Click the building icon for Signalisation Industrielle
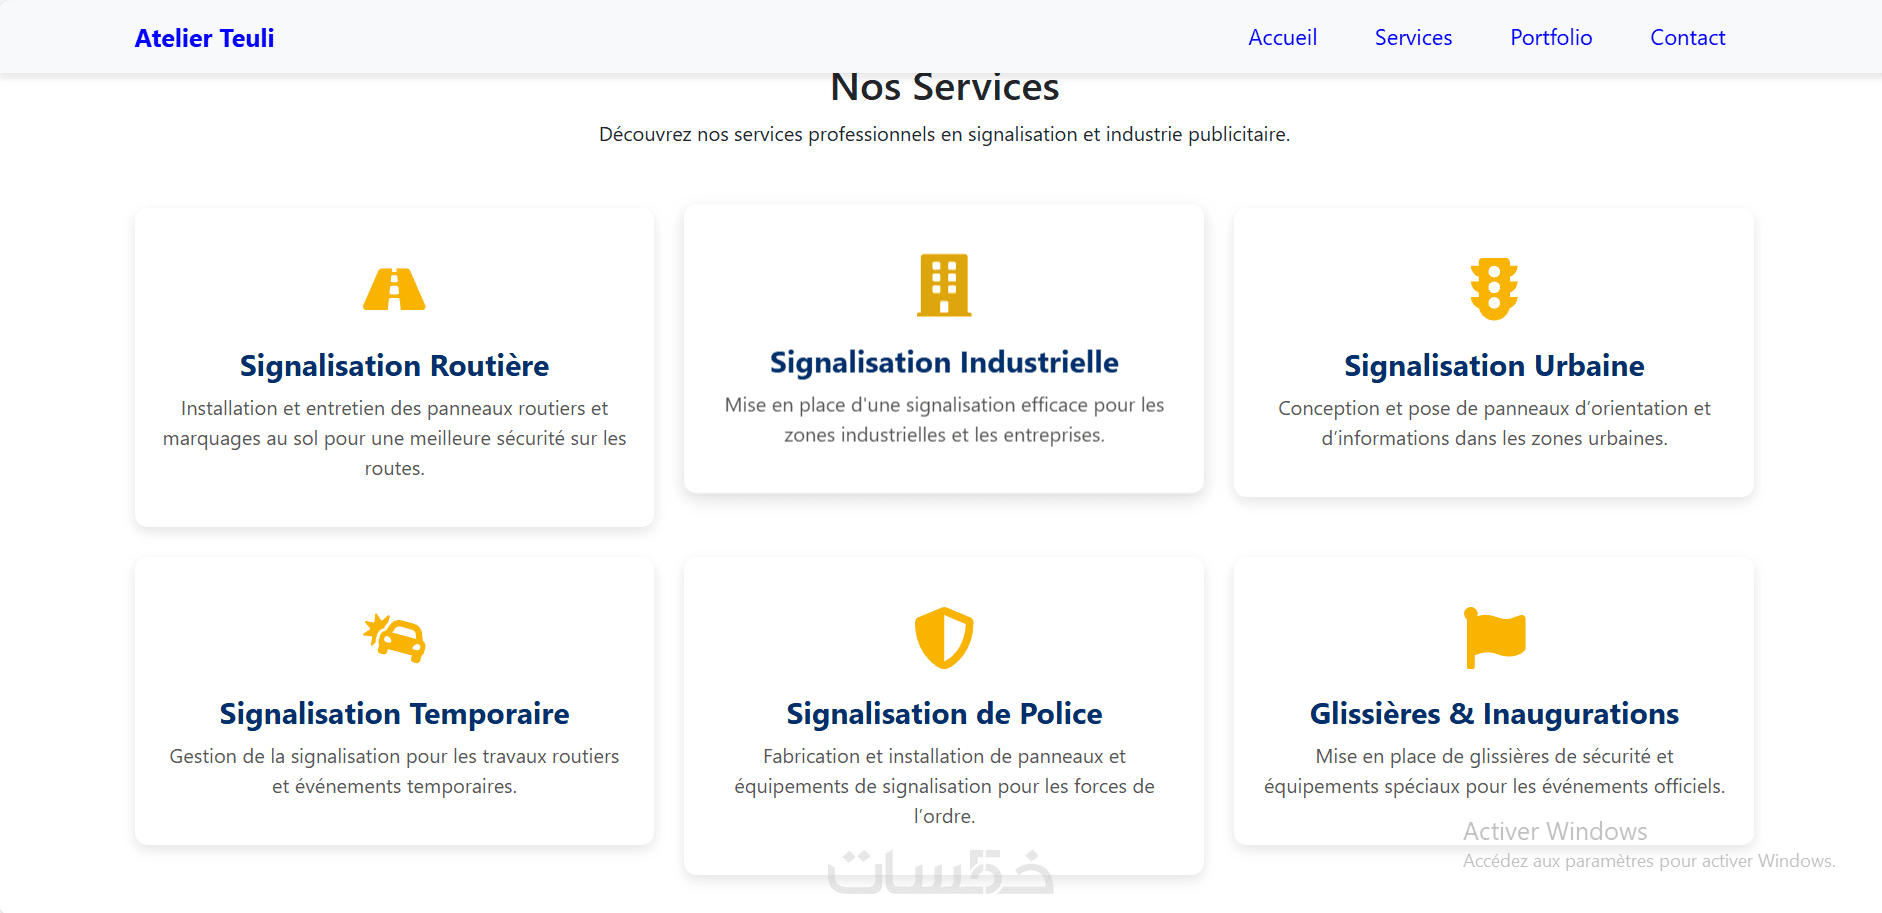The width and height of the screenshot is (1882, 913). coord(944,285)
